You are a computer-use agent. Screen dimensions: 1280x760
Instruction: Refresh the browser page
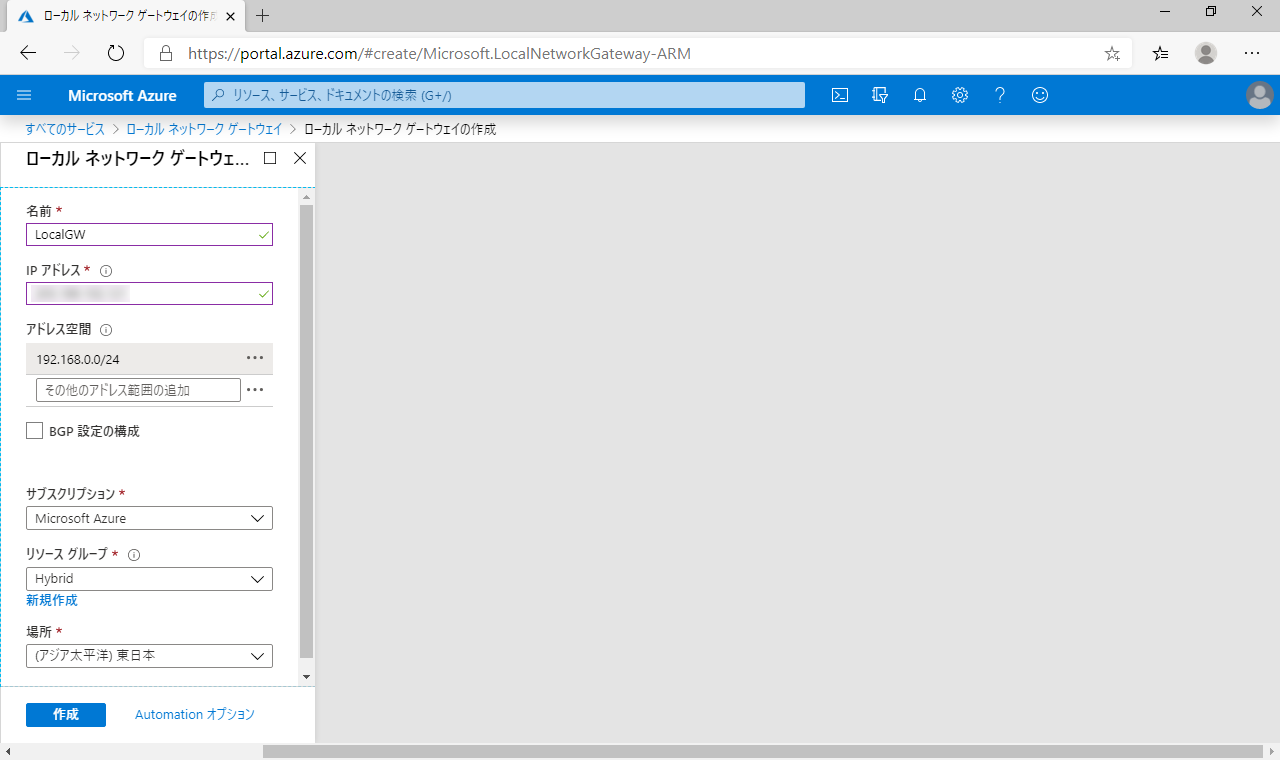tap(116, 53)
